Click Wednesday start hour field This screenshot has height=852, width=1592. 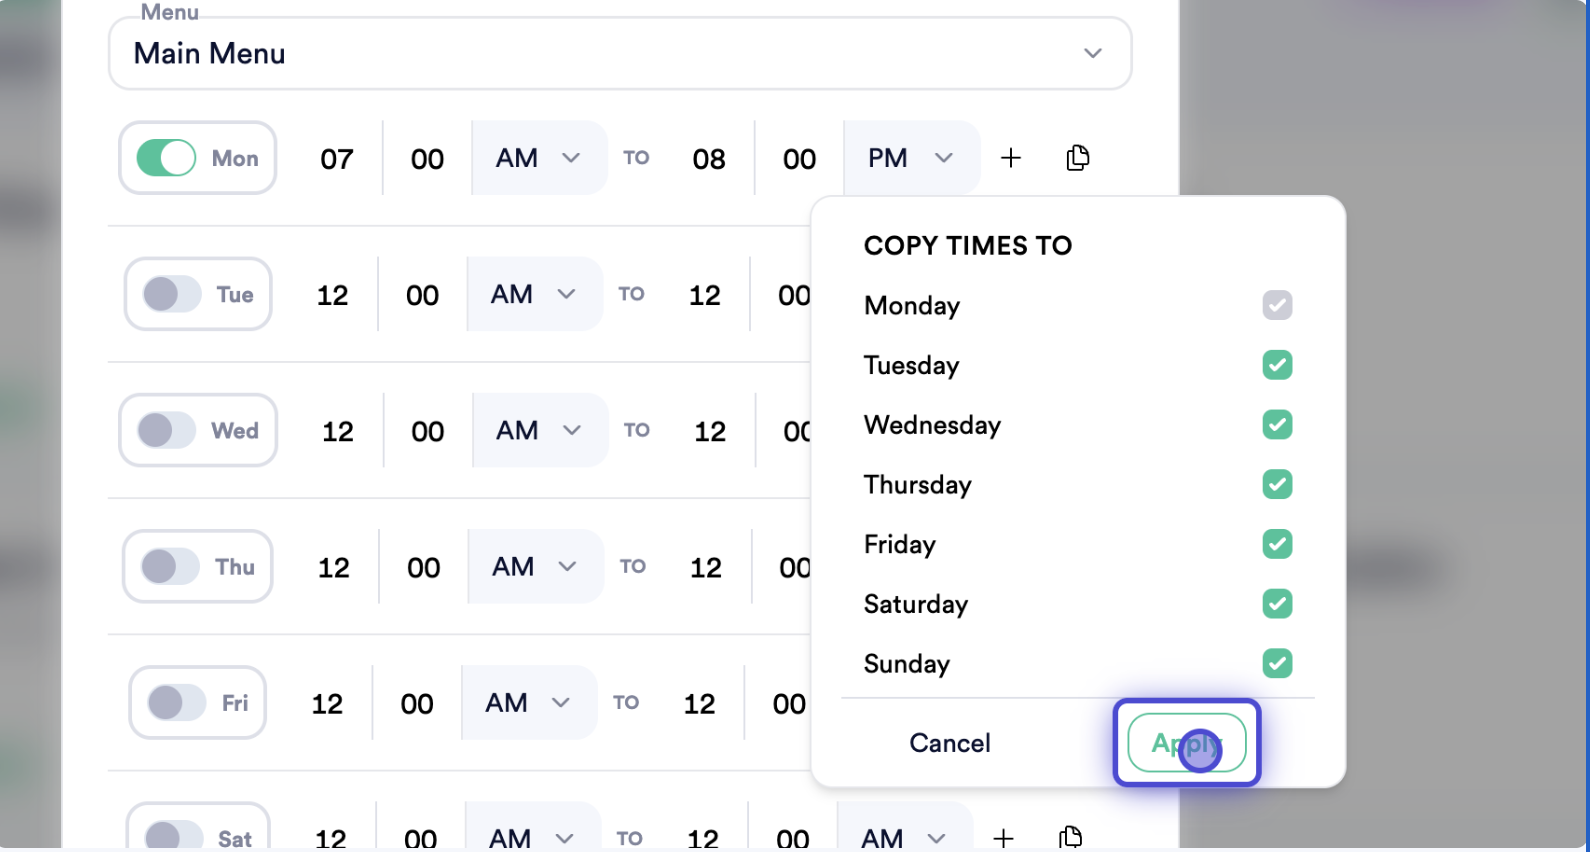338,431
